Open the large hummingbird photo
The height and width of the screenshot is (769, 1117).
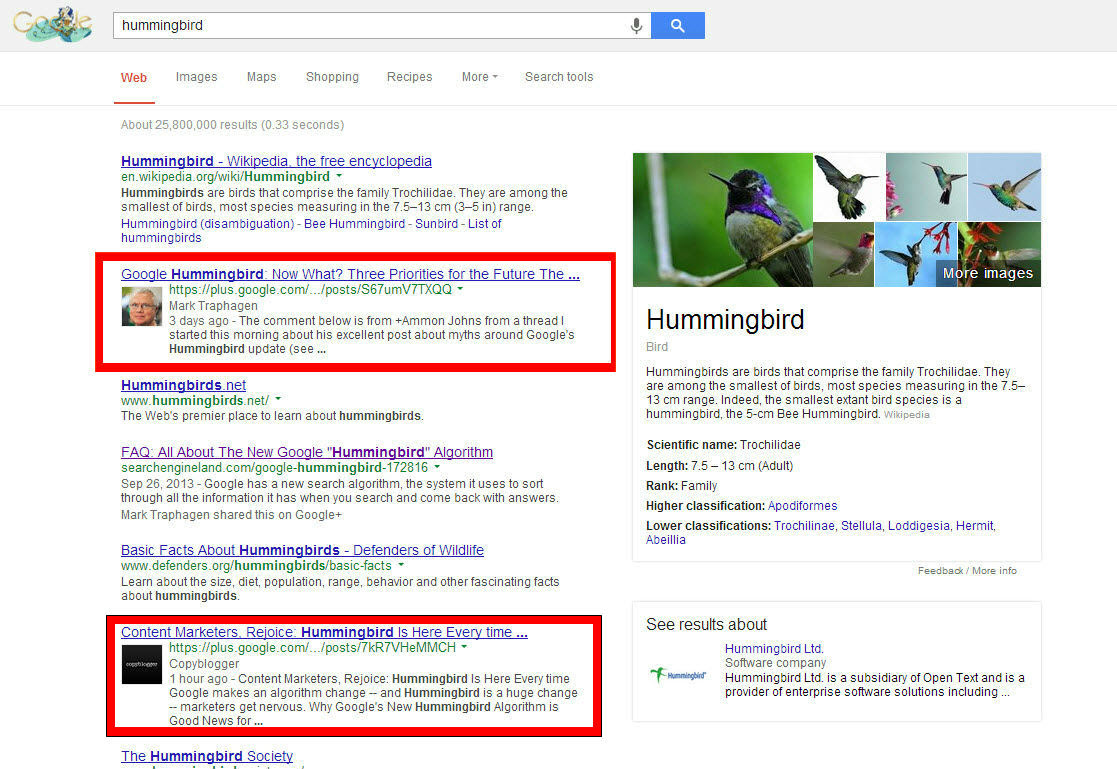[x=722, y=219]
